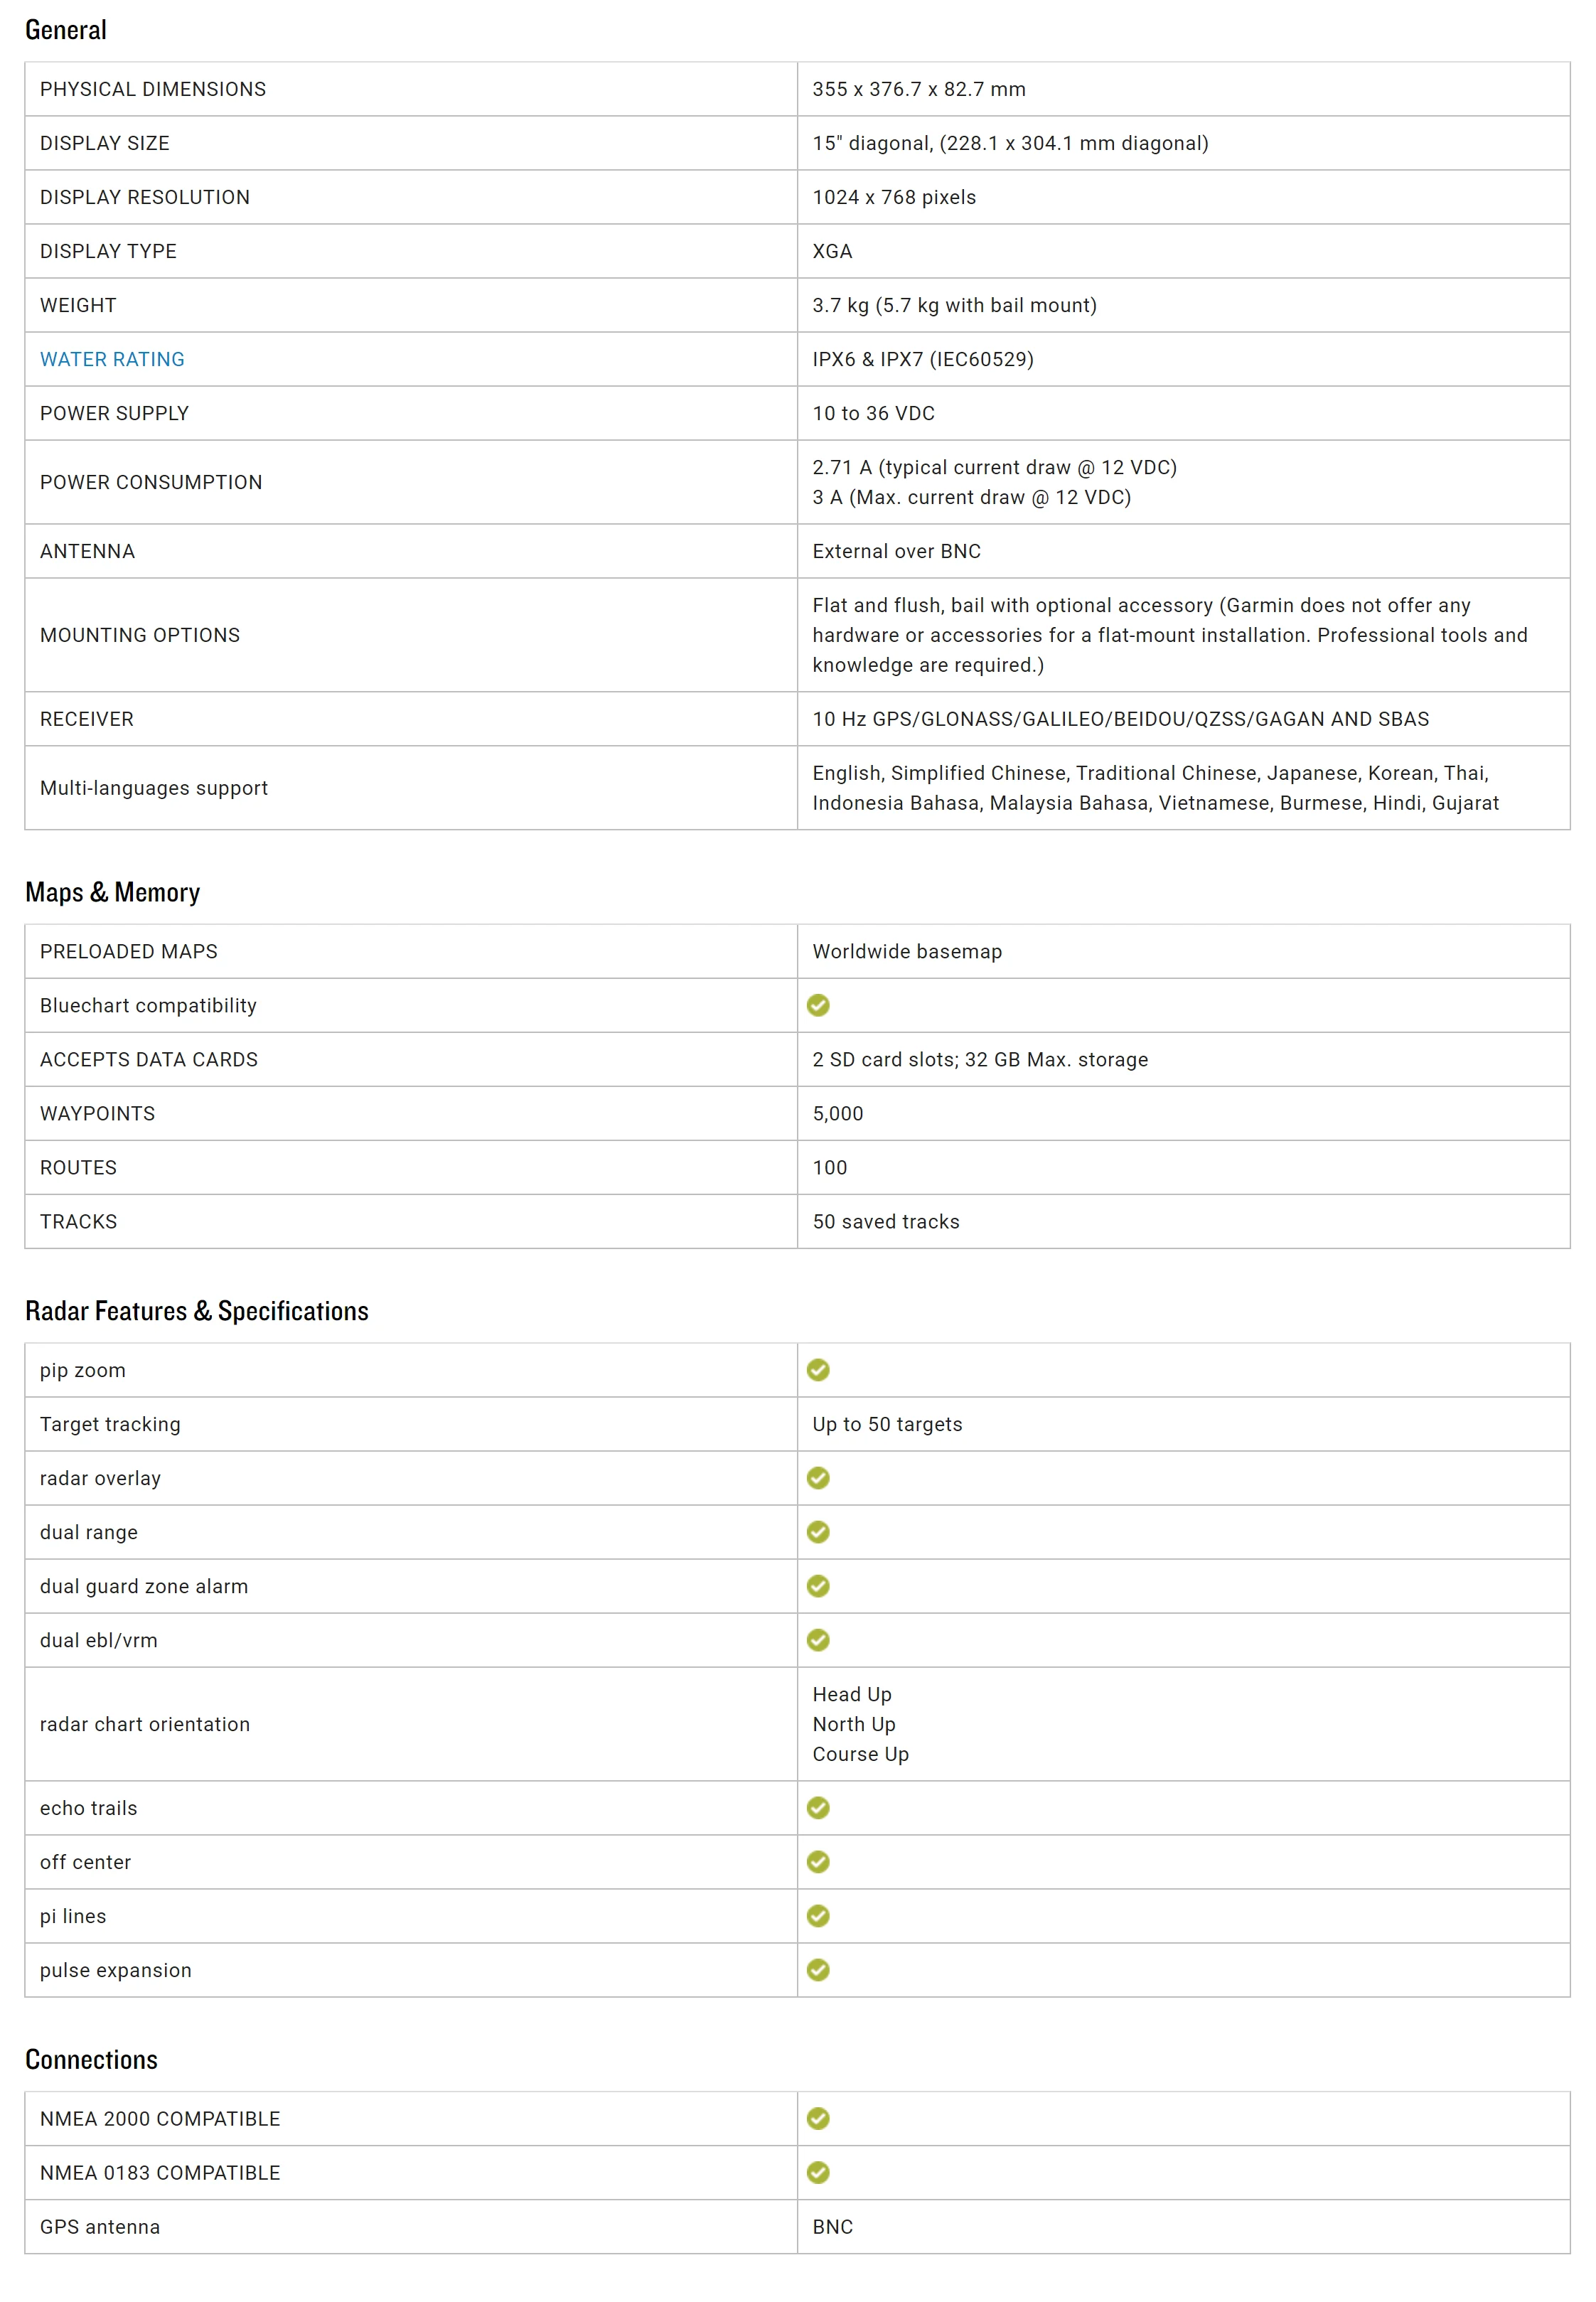The height and width of the screenshot is (2302, 1596).
Task: Click the Up to 50 targets value
Action: [x=887, y=1424]
